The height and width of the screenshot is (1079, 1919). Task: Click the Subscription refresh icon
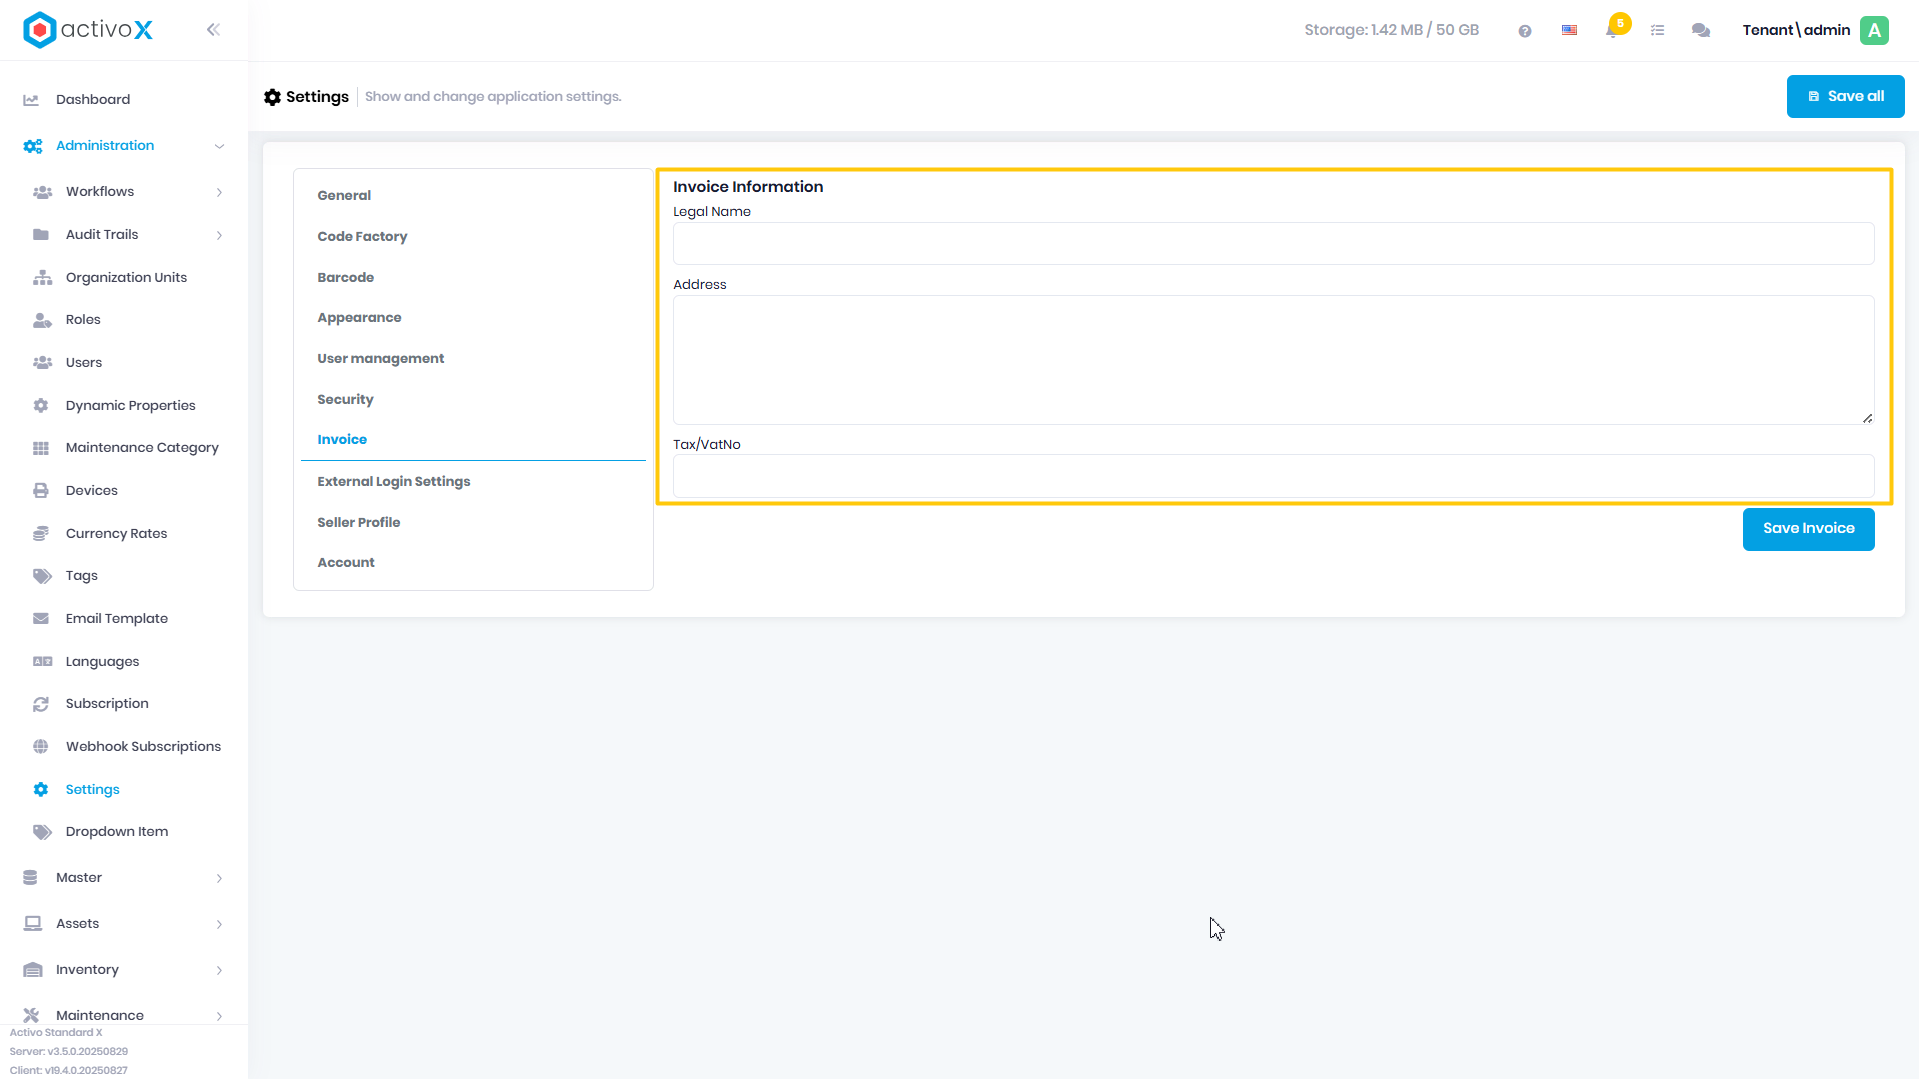pyautogui.click(x=41, y=704)
